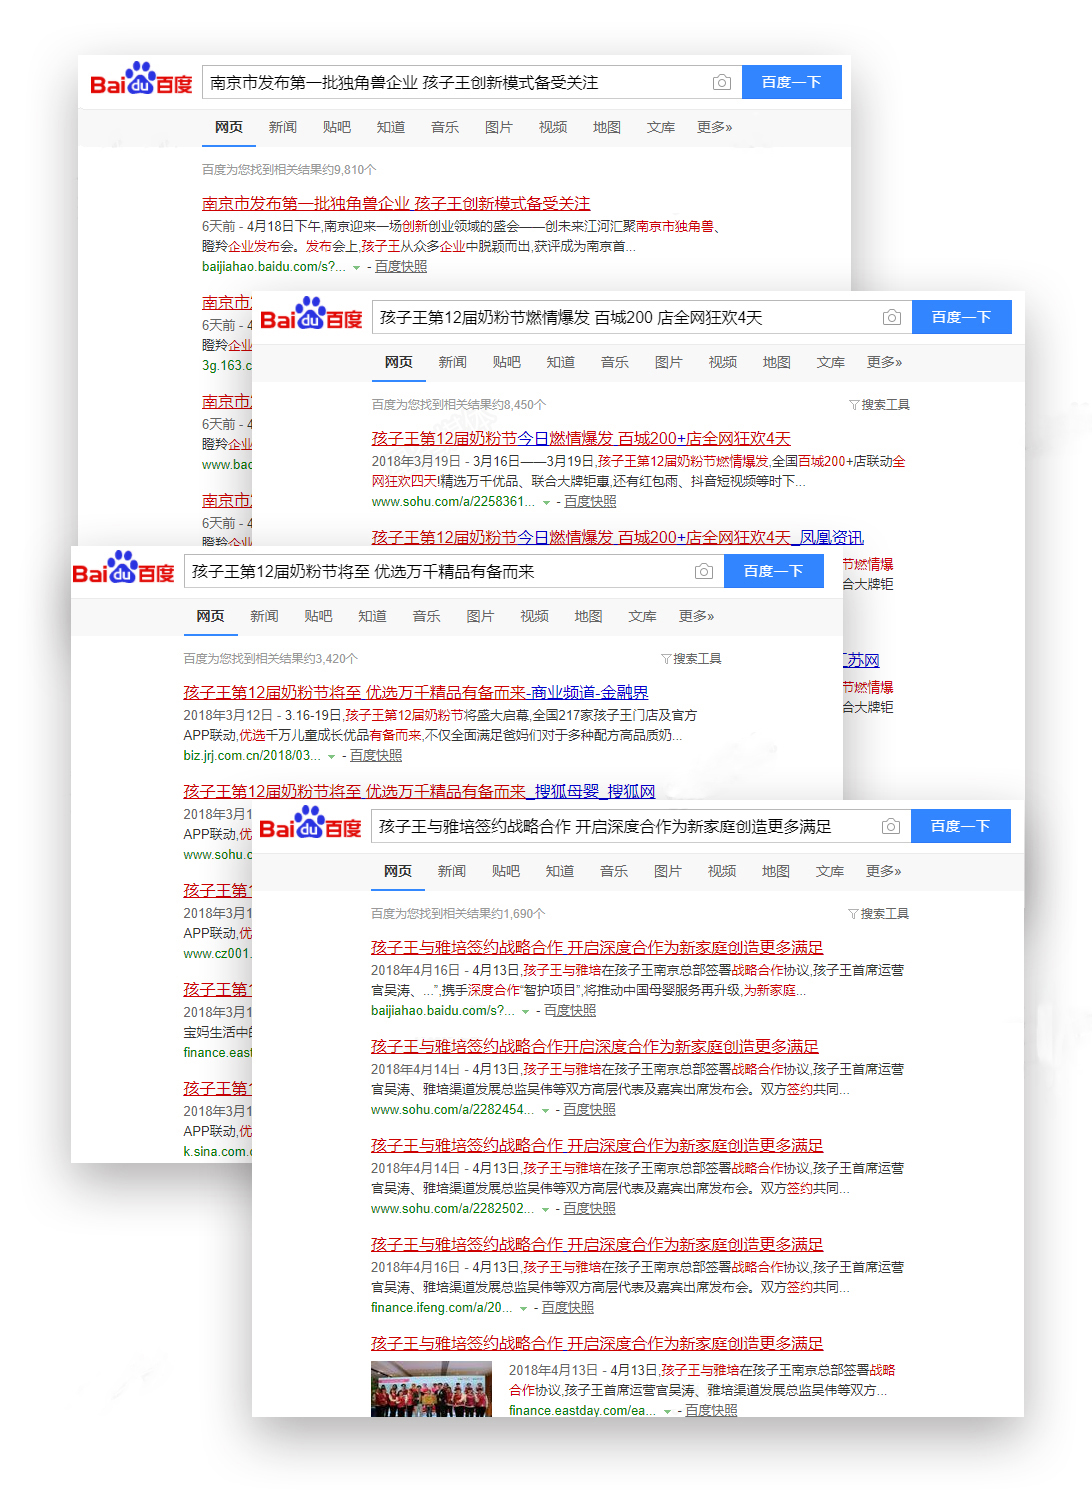Switch to the 贴吧 tab in the 百城200店 window
This screenshot has width=1092, height=1498.
click(507, 363)
